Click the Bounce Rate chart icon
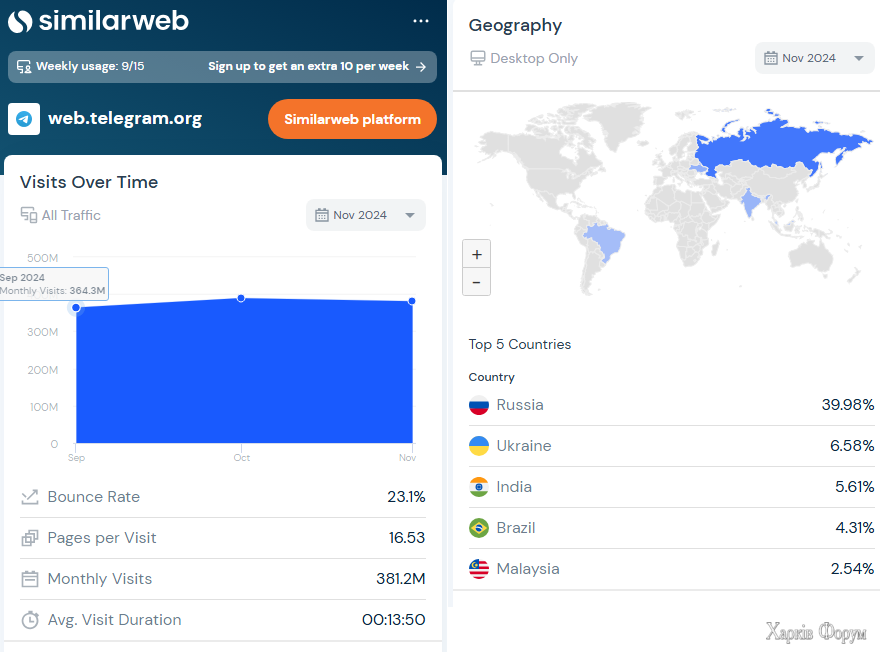This screenshot has height=652, width=880. pyautogui.click(x=30, y=497)
